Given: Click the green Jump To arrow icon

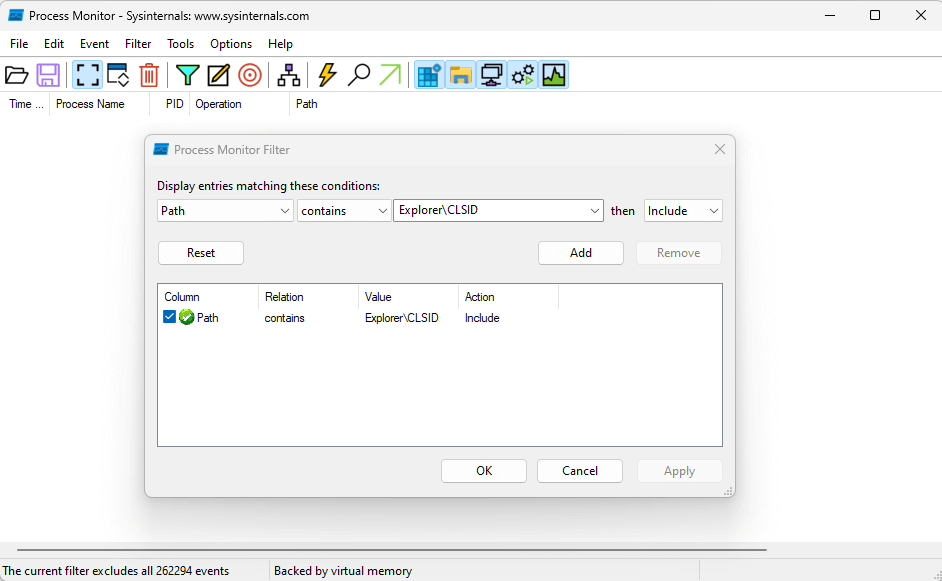Looking at the screenshot, I should click(x=390, y=75).
